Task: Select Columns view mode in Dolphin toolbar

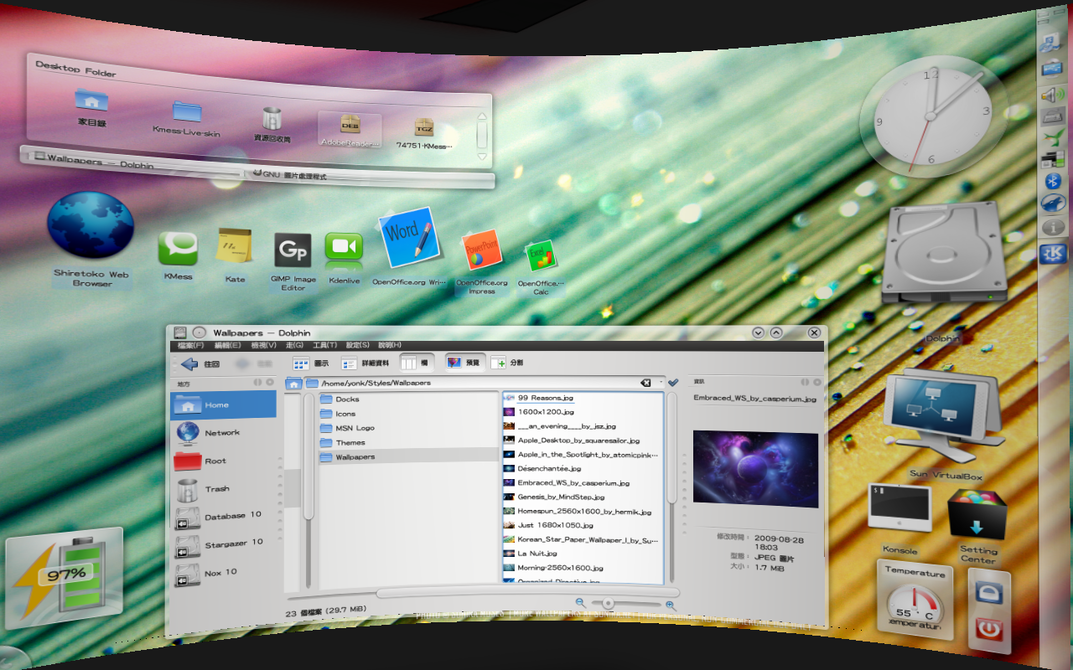Action: [415, 363]
